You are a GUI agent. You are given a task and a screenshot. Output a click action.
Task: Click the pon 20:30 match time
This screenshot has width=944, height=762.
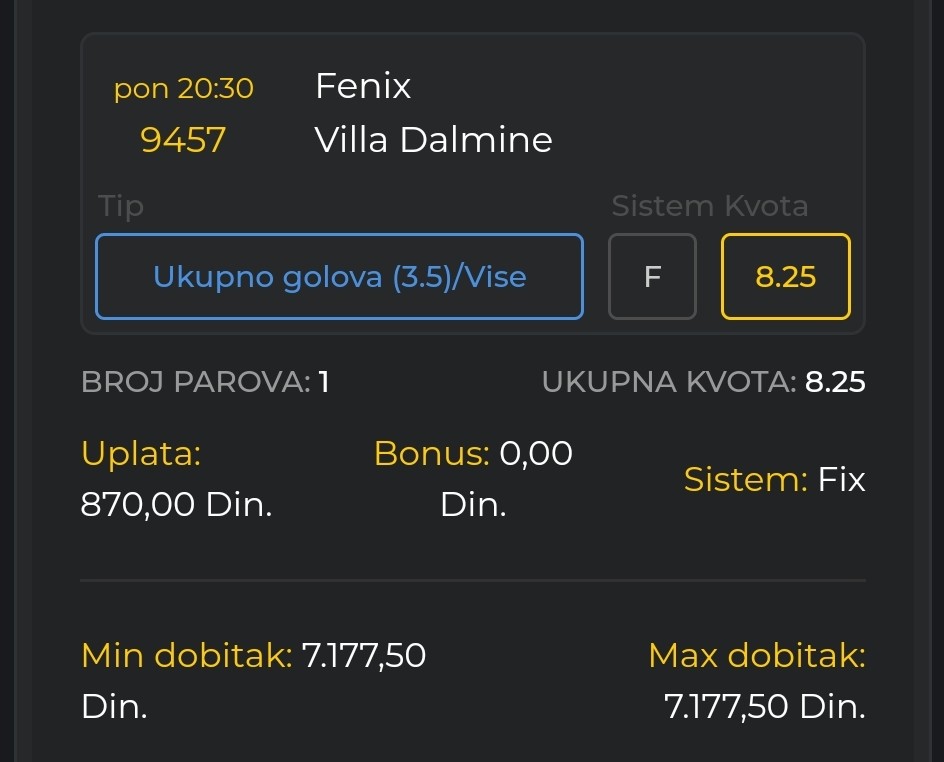[x=184, y=88]
